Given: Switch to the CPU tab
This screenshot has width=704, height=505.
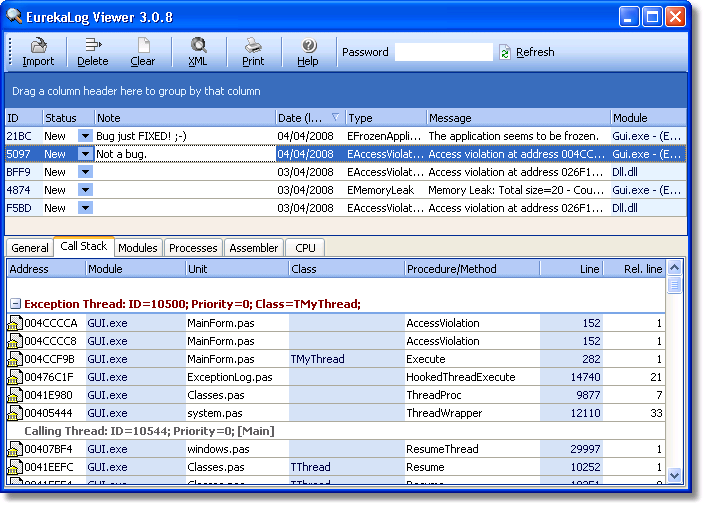Looking at the screenshot, I should tap(305, 248).
